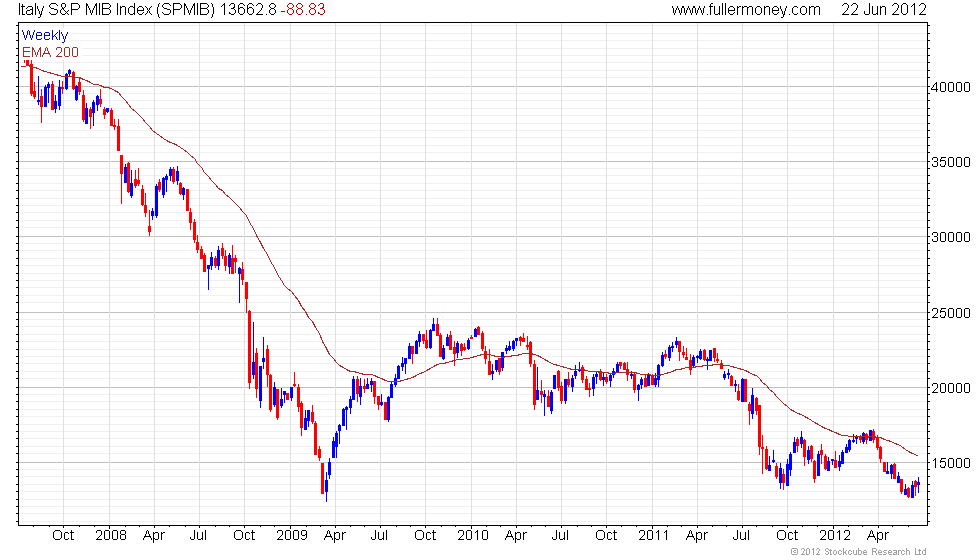The height and width of the screenshot is (560, 980).
Task: Click the 2009 x-axis label
Action: click(x=292, y=536)
